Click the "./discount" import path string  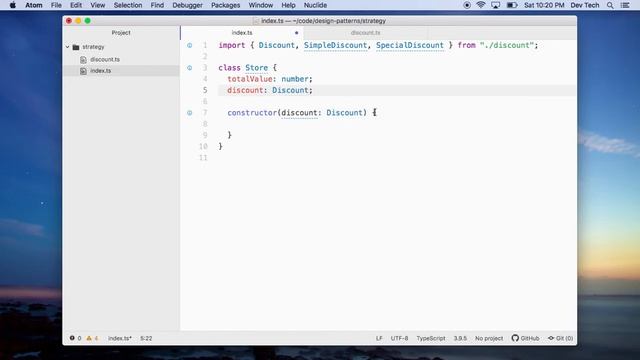point(507,45)
